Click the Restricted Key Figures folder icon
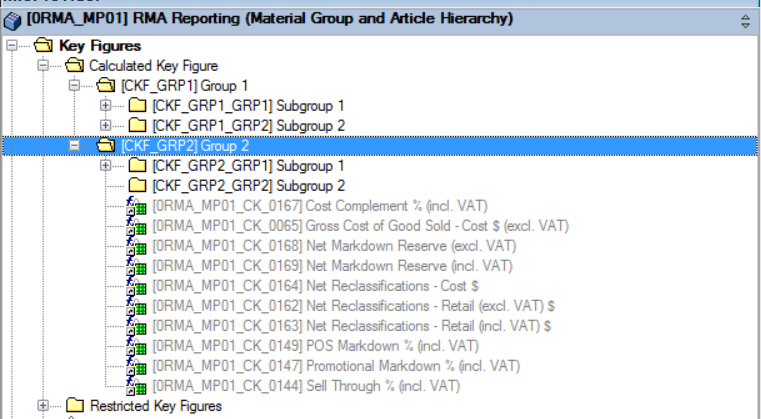This screenshot has height=419, width=761. (x=75, y=406)
